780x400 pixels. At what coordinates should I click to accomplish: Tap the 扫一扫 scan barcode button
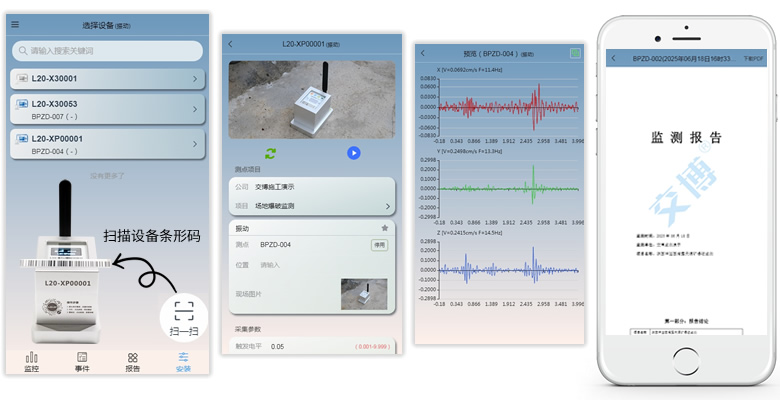pyautogui.click(x=183, y=314)
